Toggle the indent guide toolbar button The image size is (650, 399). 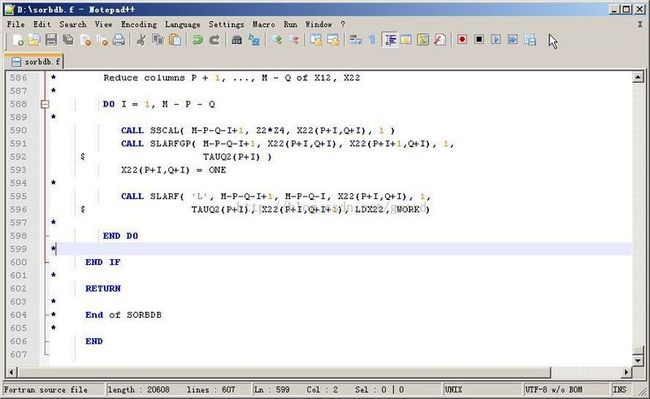pos(390,40)
